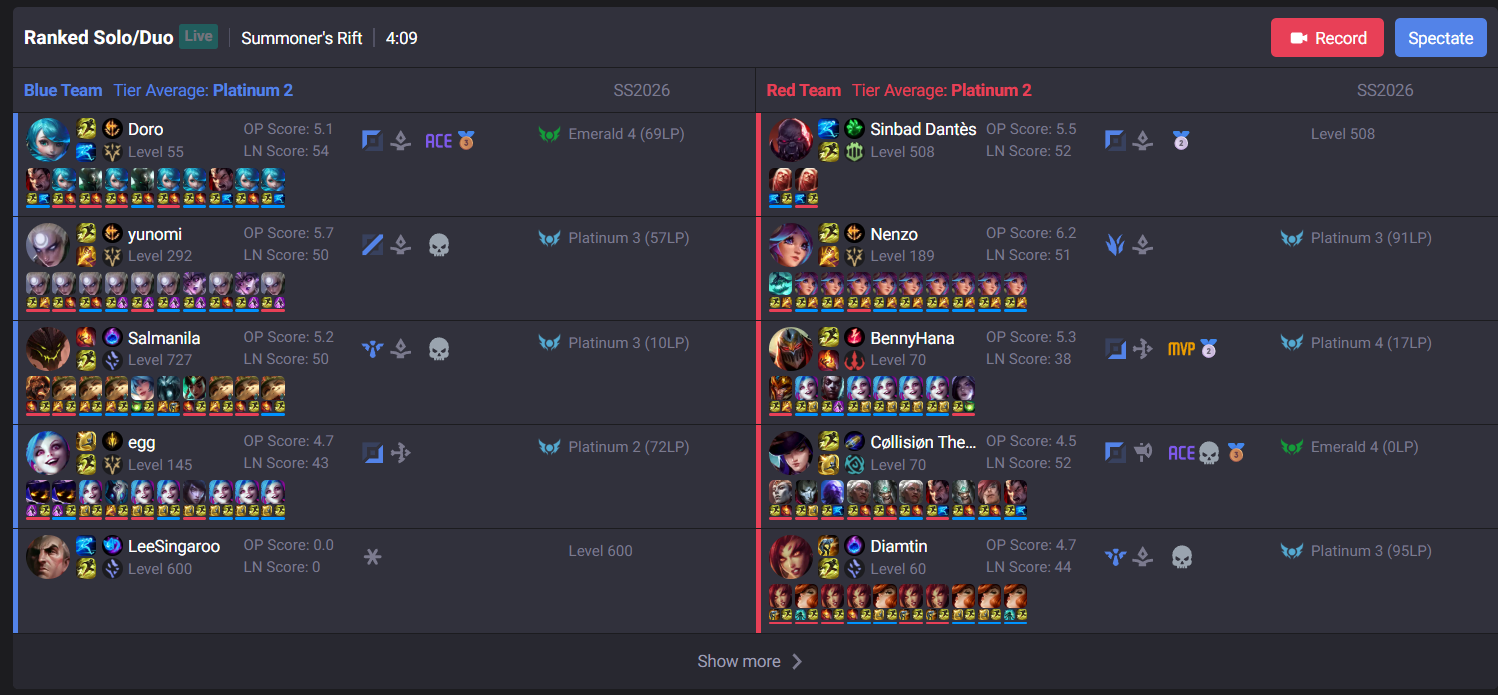Open Cøllisiøn The... summoner name link
The image size is (1498, 695).
(x=923, y=442)
